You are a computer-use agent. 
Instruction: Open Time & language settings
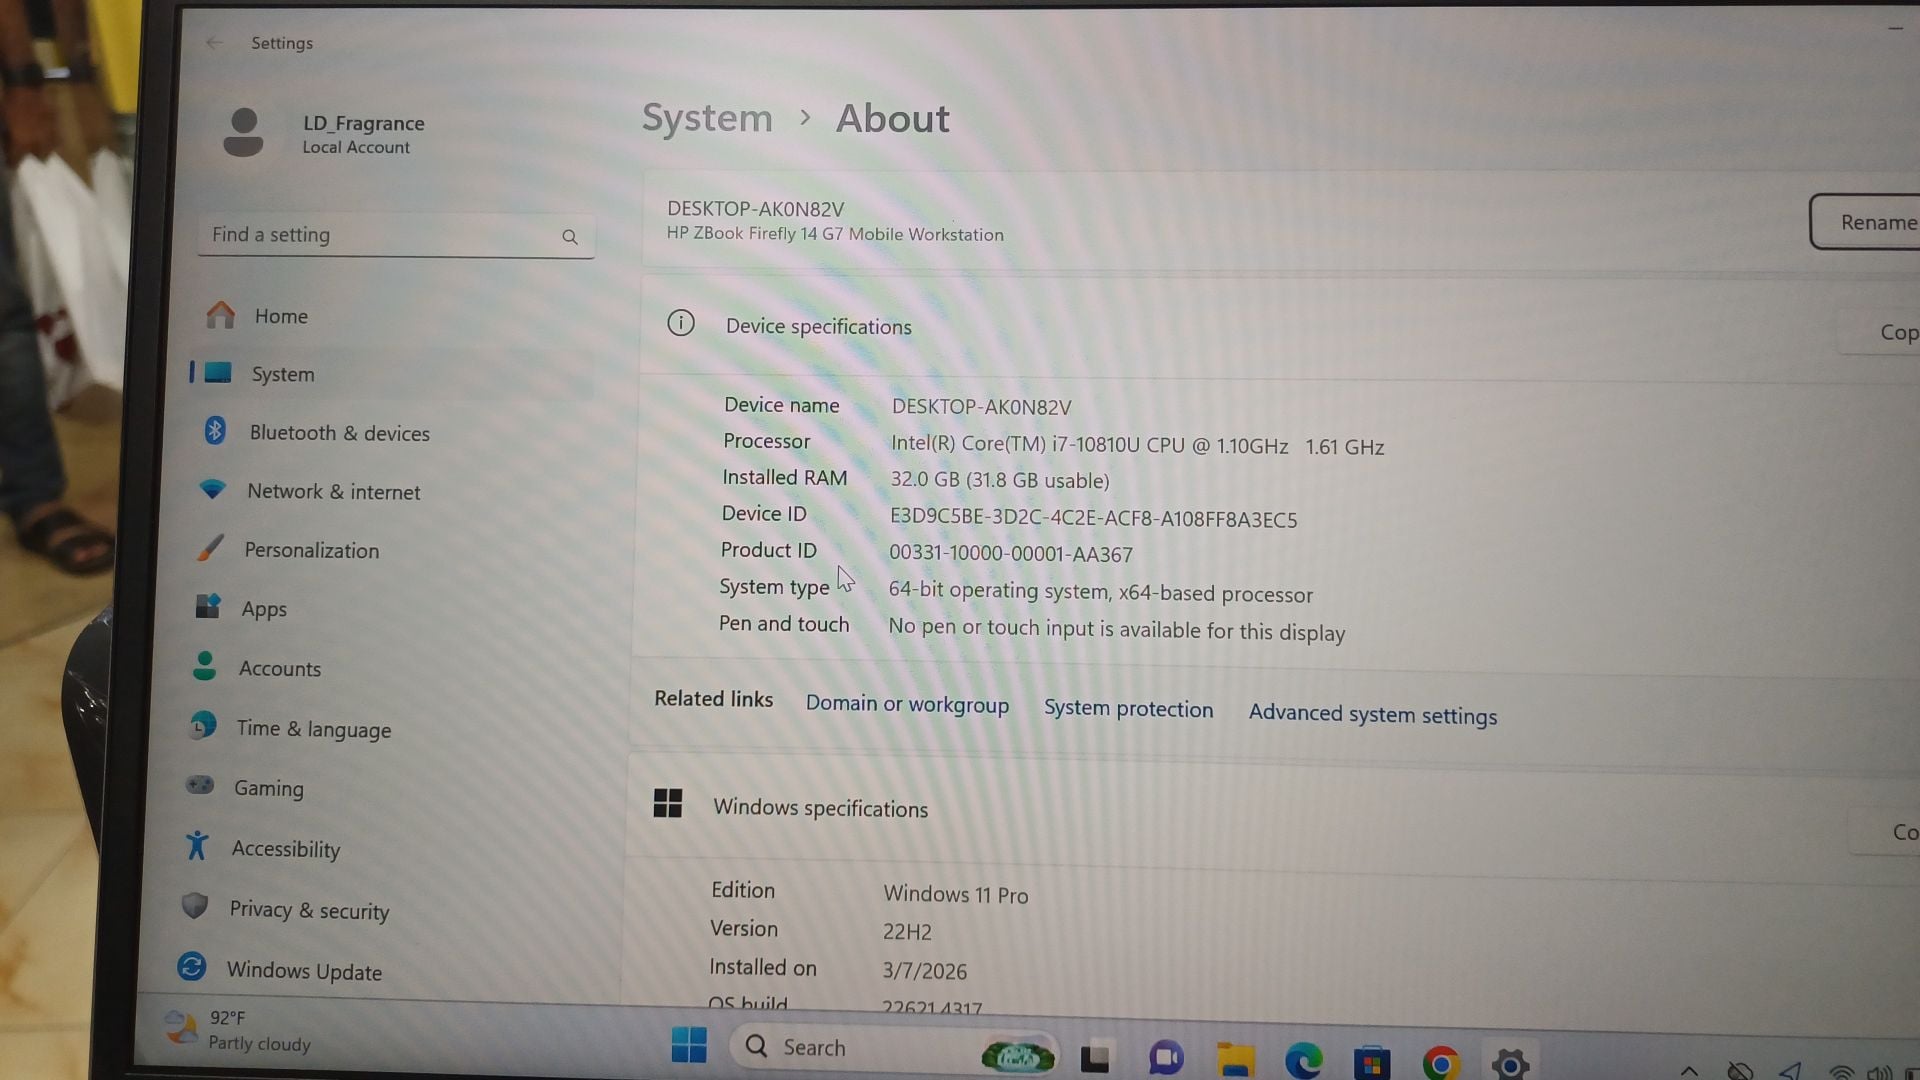(x=382, y=729)
